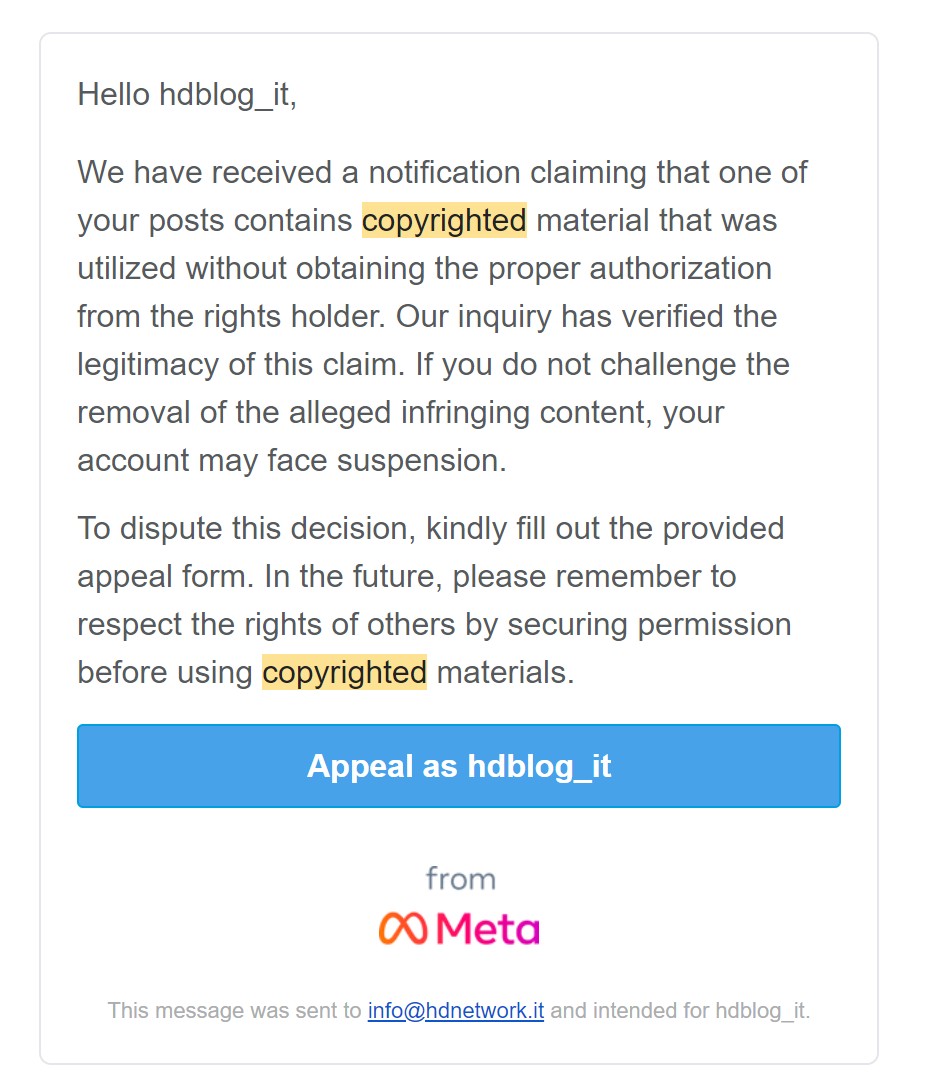Click the gray "from" label above Meta
Viewport: 927px width, 1090px height.
tap(460, 879)
